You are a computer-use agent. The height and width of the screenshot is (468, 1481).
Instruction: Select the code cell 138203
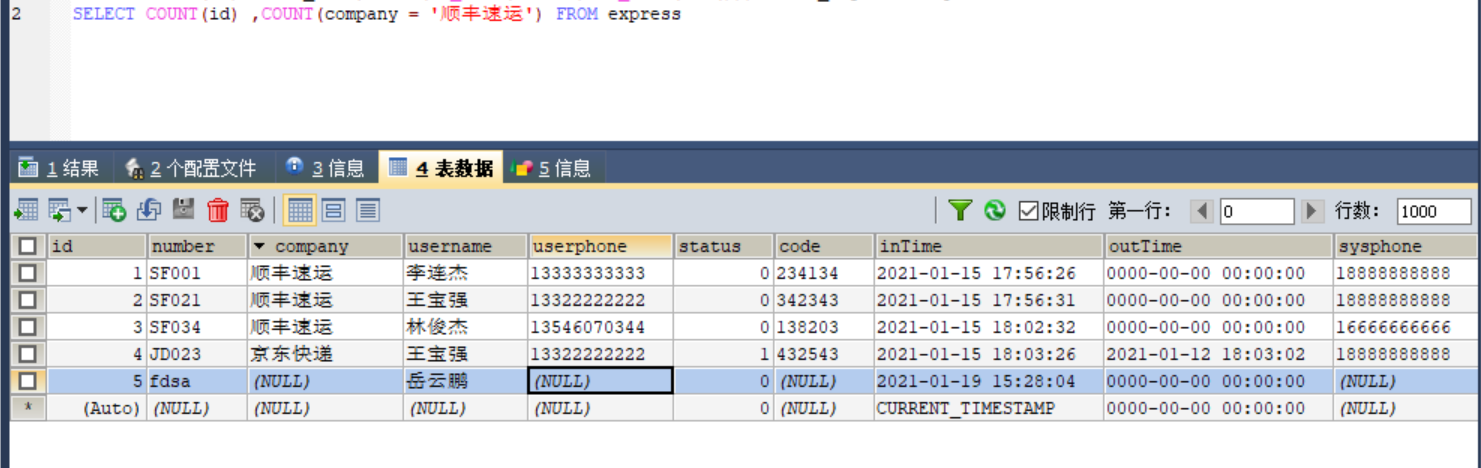tap(824, 327)
